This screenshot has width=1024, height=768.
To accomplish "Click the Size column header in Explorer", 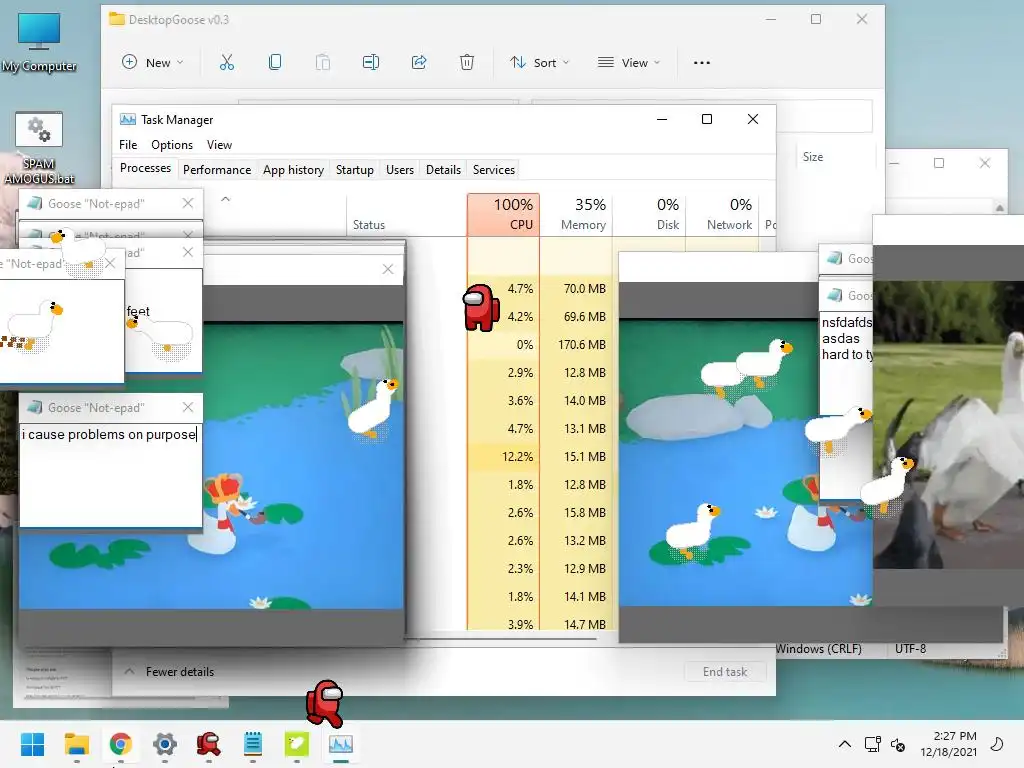I will click(813, 157).
